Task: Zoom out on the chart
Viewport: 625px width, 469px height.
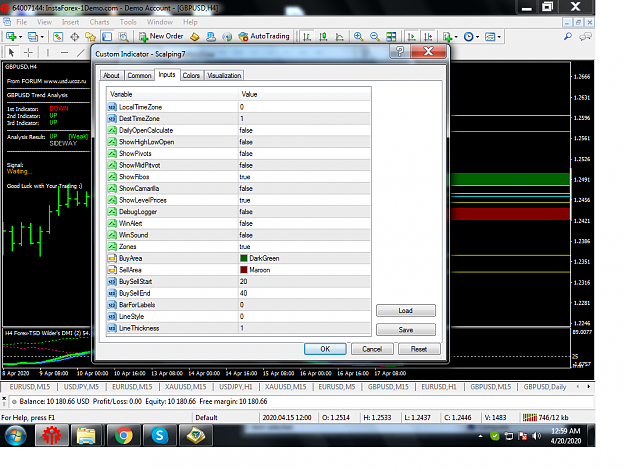Action: [375, 37]
